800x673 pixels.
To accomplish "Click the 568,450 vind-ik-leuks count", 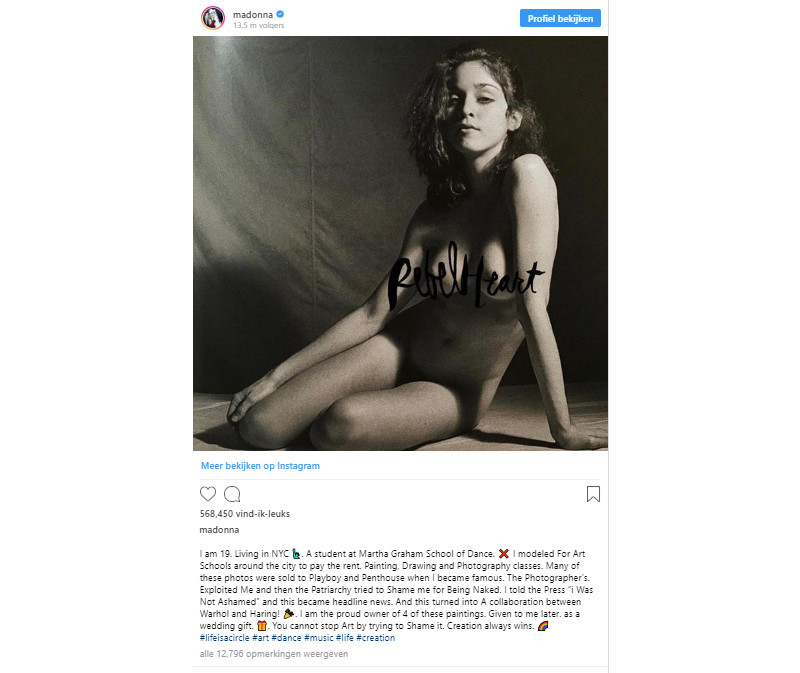I will pyautogui.click(x=244, y=514).
